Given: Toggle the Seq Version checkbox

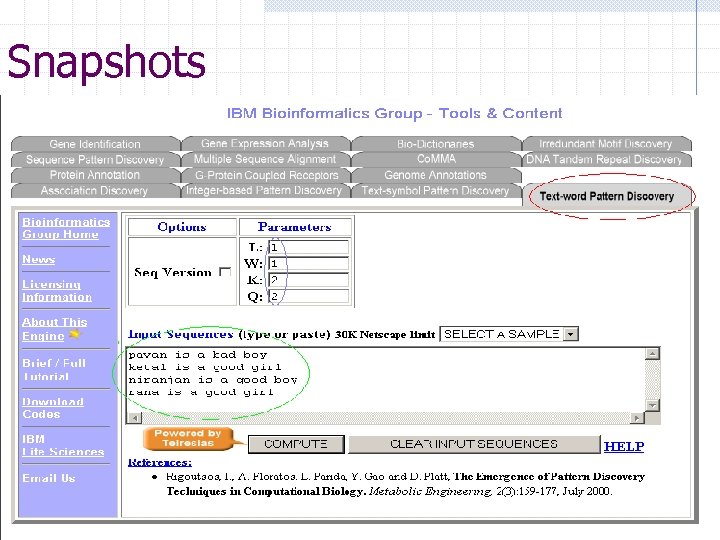Looking at the screenshot, I should pyautogui.click(x=225, y=272).
